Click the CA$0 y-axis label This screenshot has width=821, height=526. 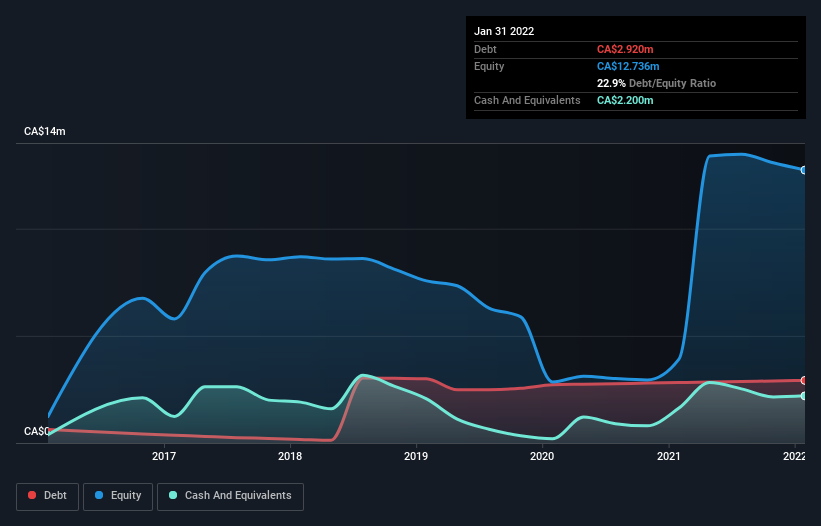36,431
